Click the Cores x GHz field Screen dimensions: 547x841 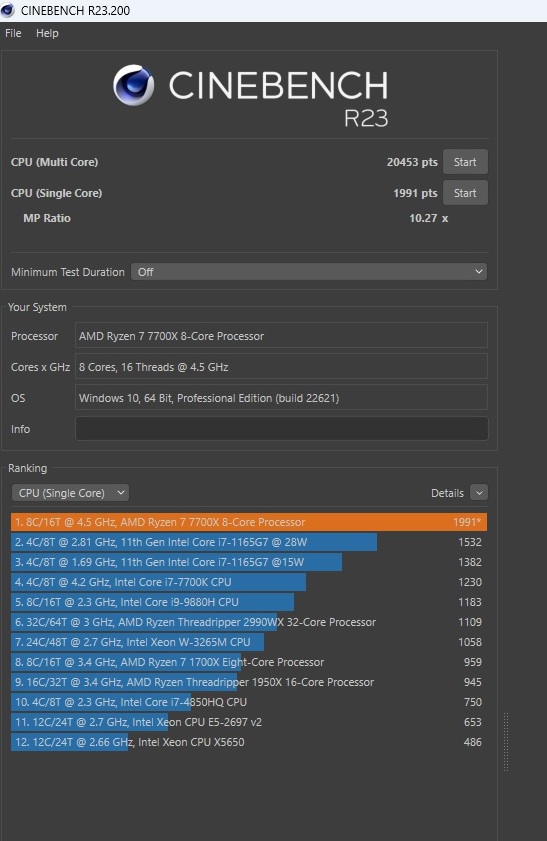click(x=282, y=367)
